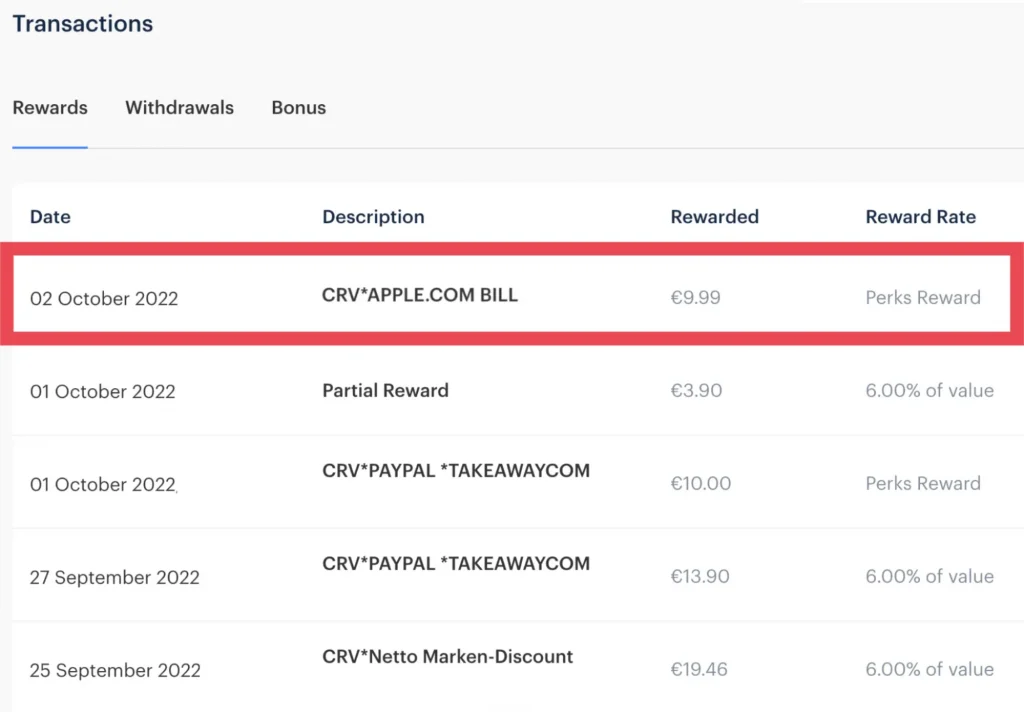Click the TAKEAWAYCOM transaction from 27 September
1024x712 pixels.
pos(456,564)
